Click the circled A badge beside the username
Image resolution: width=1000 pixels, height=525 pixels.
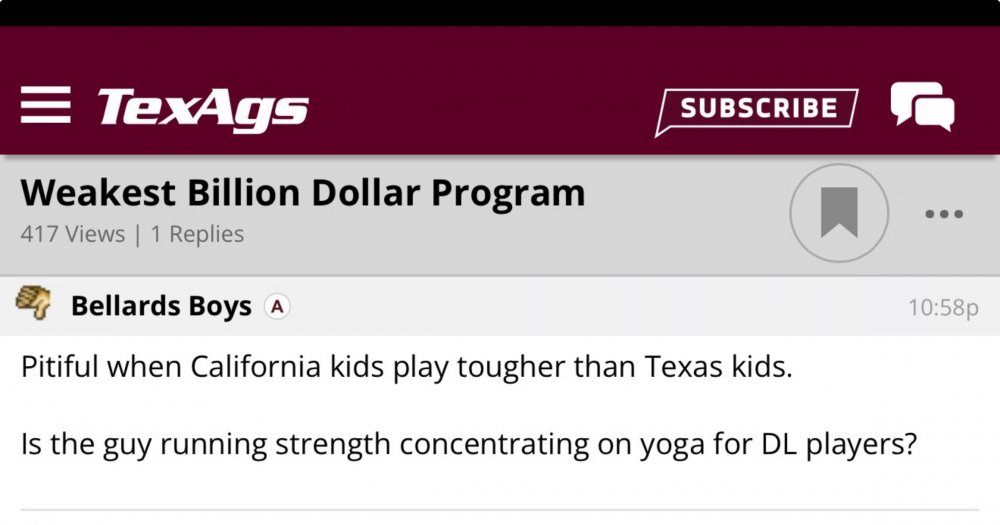tap(277, 307)
